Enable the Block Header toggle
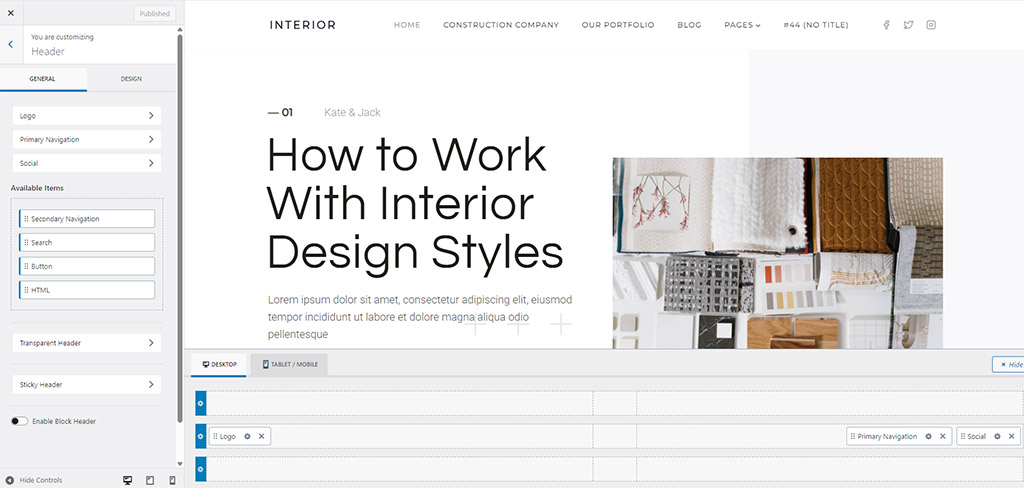 pos(19,421)
